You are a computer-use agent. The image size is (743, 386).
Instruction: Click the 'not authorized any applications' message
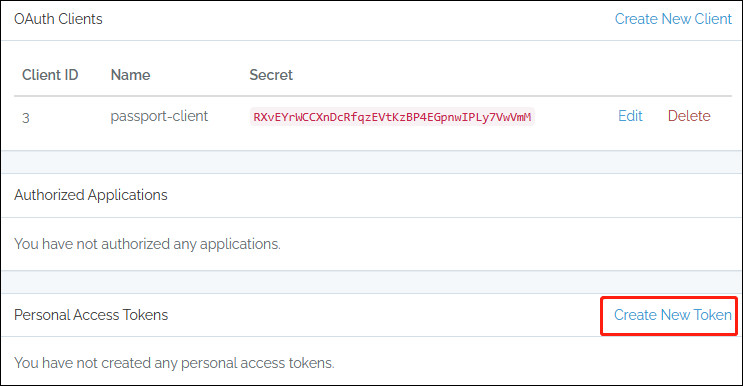tap(147, 244)
